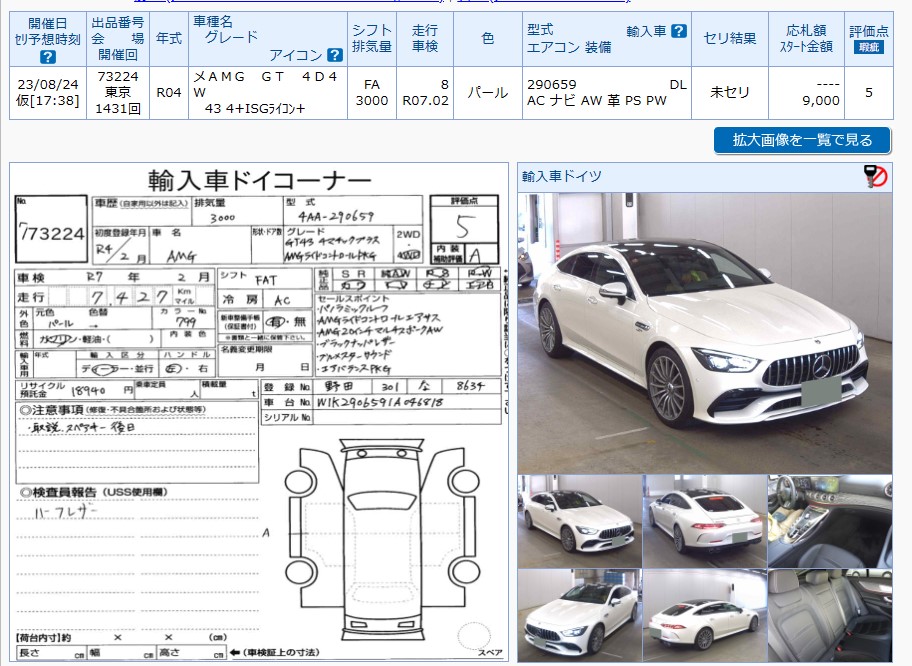Image resolution: width=912 pixels, height=666 pixels.
Task: Click help icon next to アイコン
Action: [335, 55]
